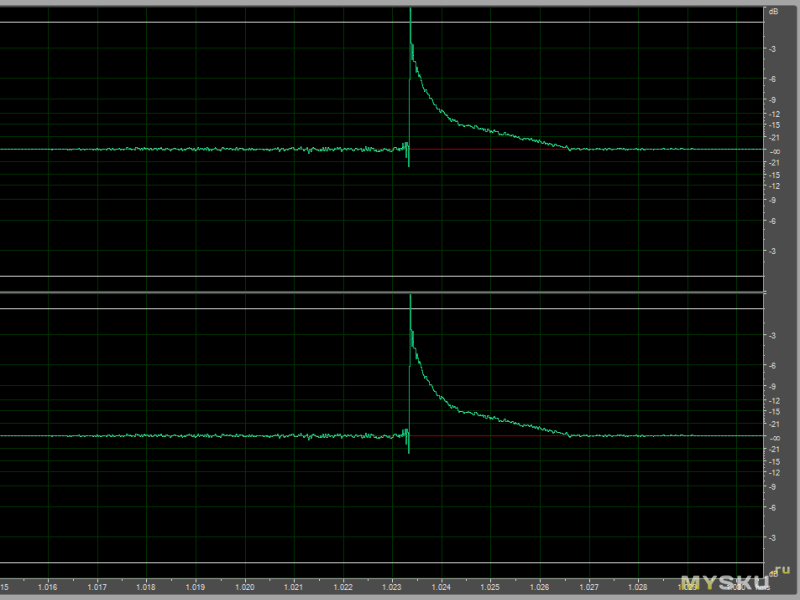
Task: Click the bottom channel's impulse spike peak
Action: [x=410, y=300]
